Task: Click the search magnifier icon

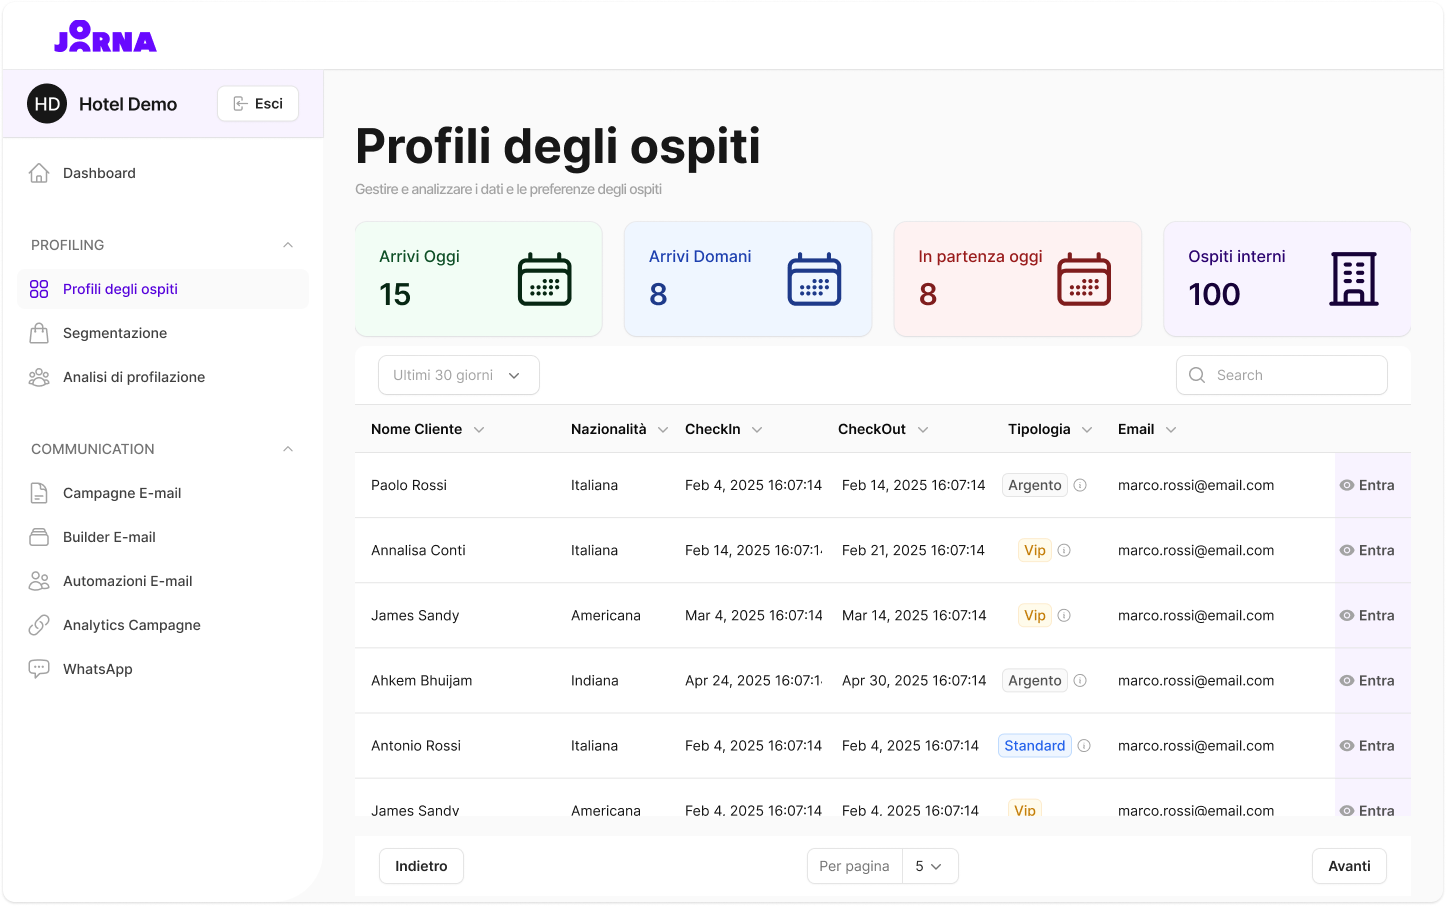Action: point(1196,374)
